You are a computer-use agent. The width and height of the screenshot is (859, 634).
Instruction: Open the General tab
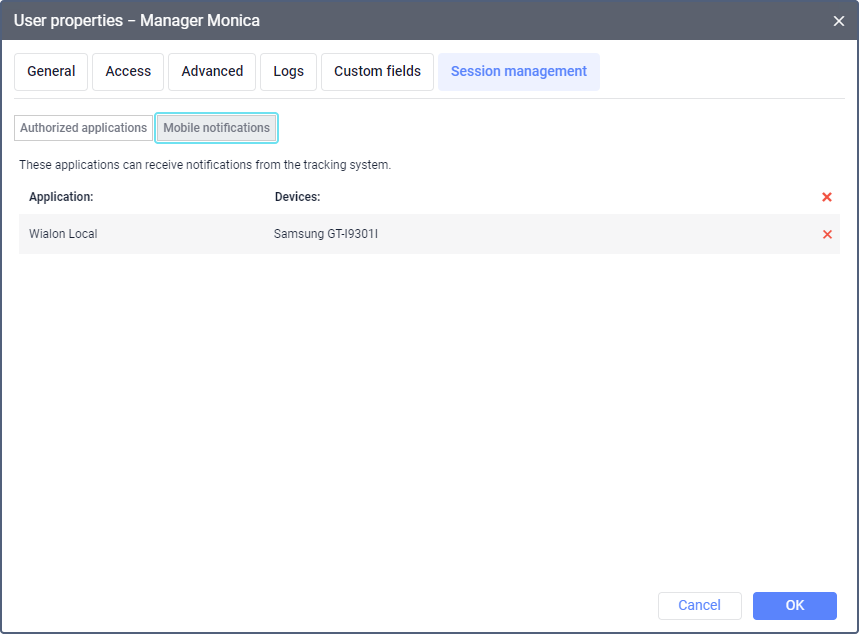tap(51, 72)
